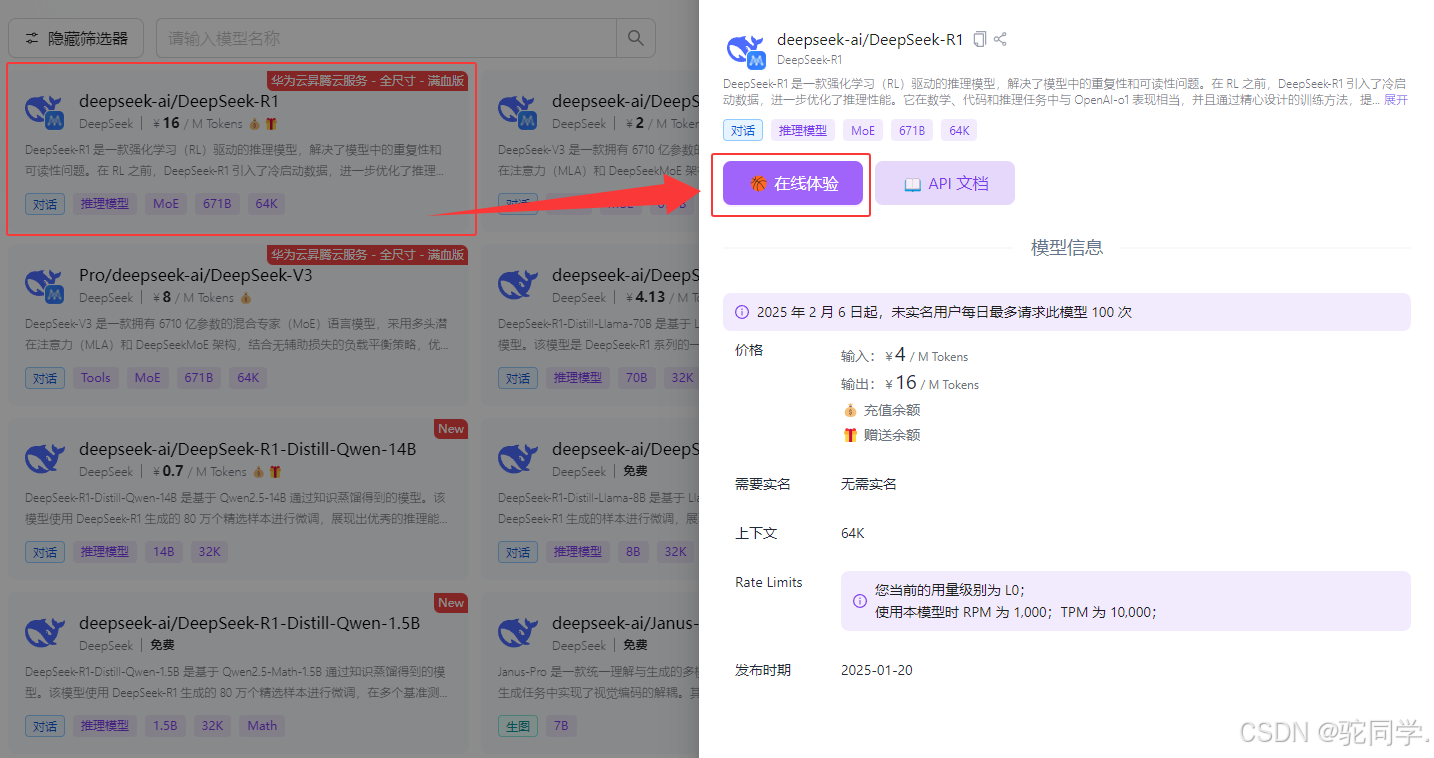Viewport: 1434px width, 758px height.
Task: Click the whale logo on the deepseek-ai/DeepSeek-R1 card
Action: [x=45, y=112]
